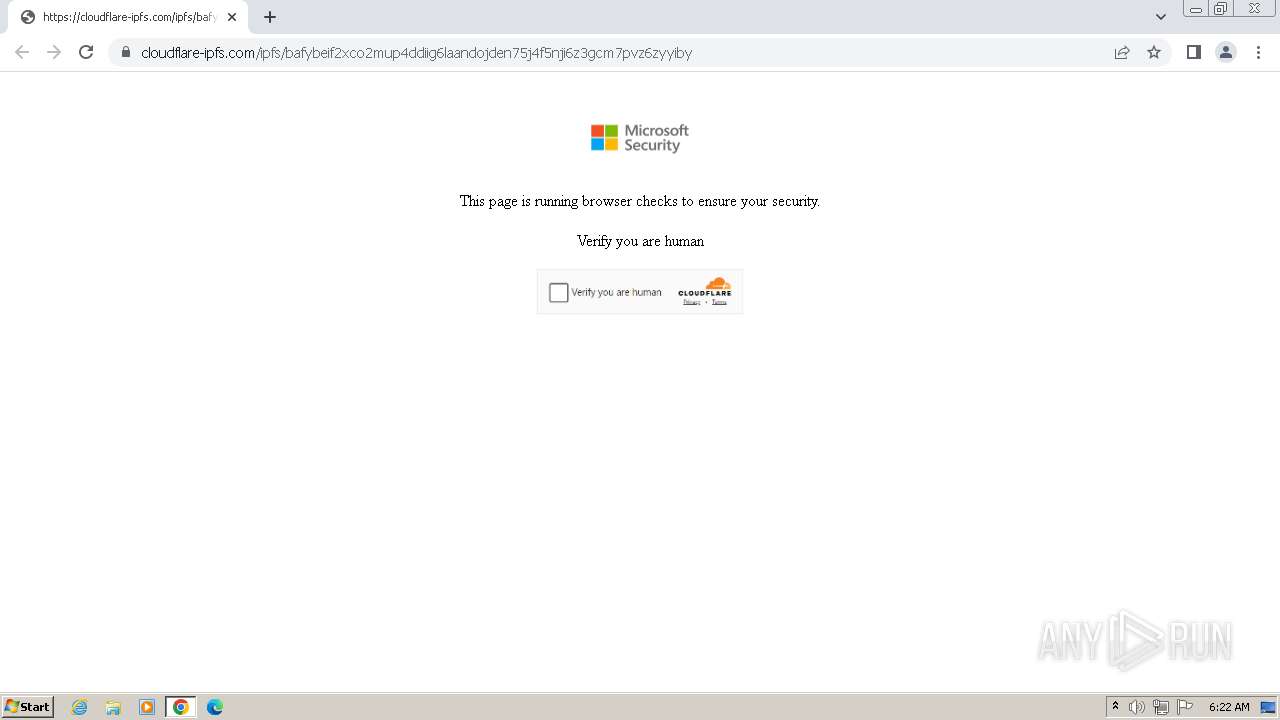Open the network status icon
The image size is (1280, 720).
[x=1160, y=707]
